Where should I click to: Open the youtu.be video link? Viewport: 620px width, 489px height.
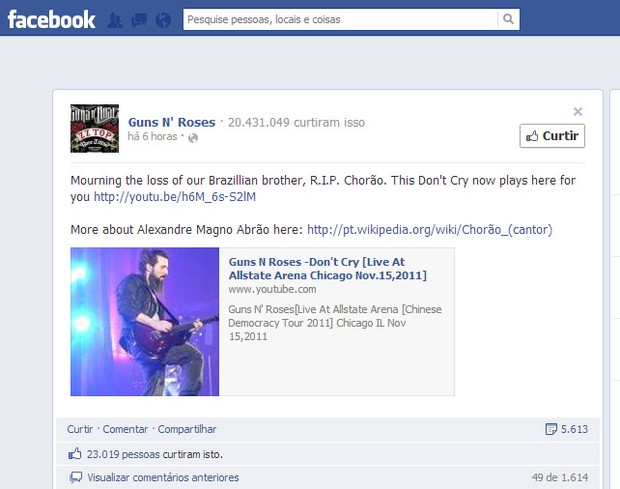(175, 196)
